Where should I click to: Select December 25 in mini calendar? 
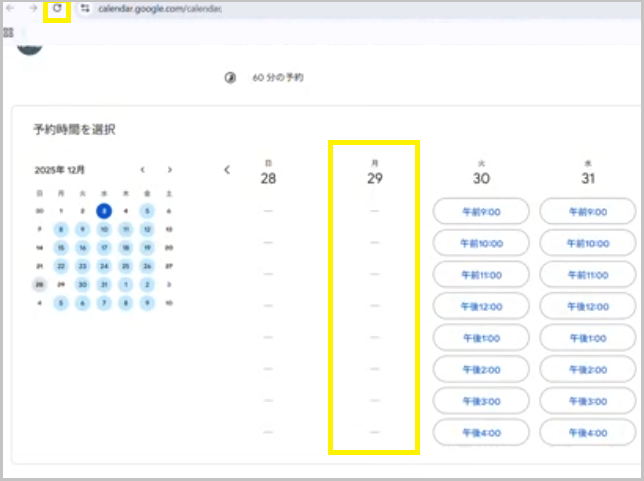pos(126,266)
